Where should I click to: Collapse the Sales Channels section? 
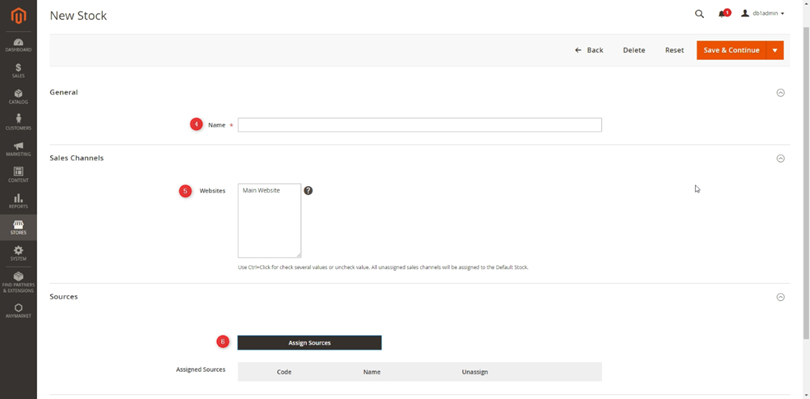[781, 159]
